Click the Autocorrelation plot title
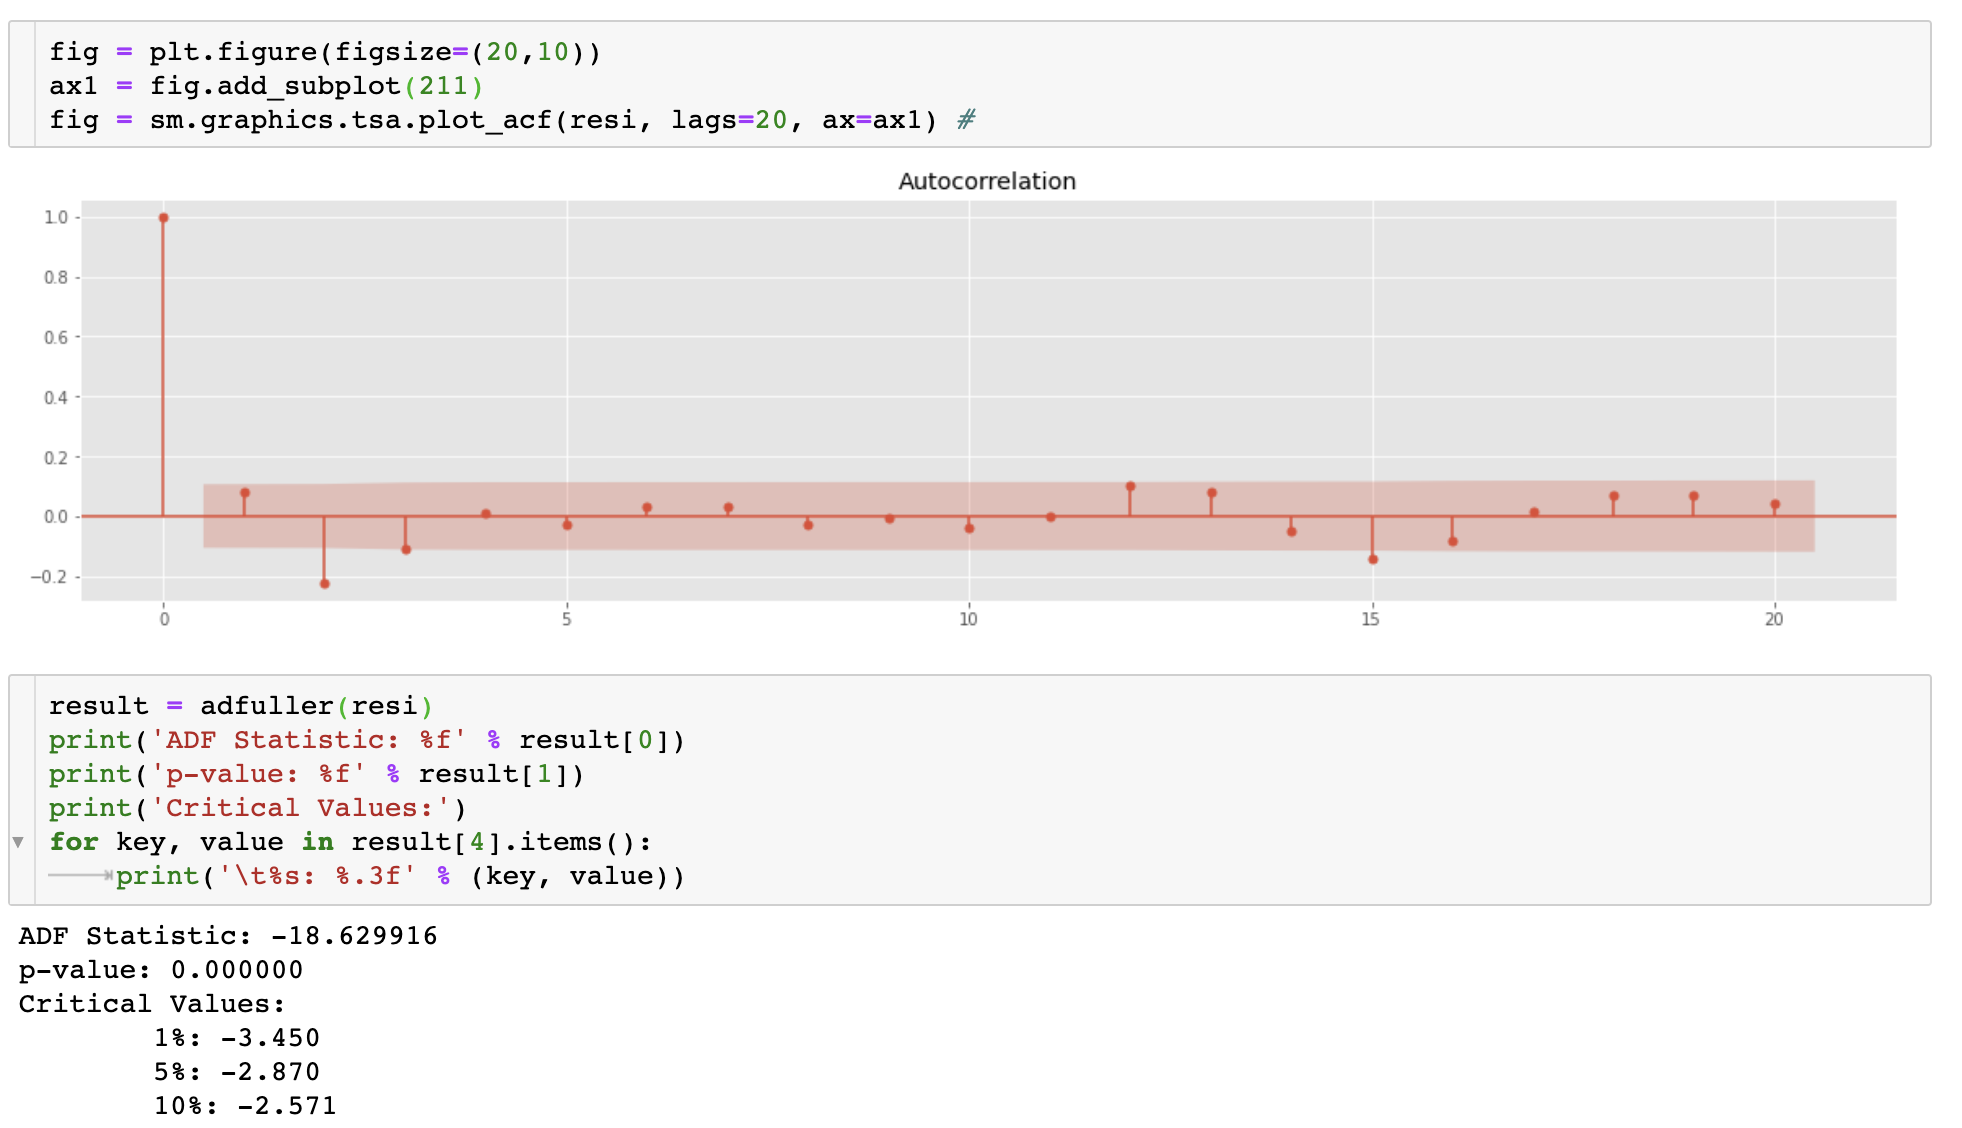The image size is (1962, 1128). (x=986, y=181)
